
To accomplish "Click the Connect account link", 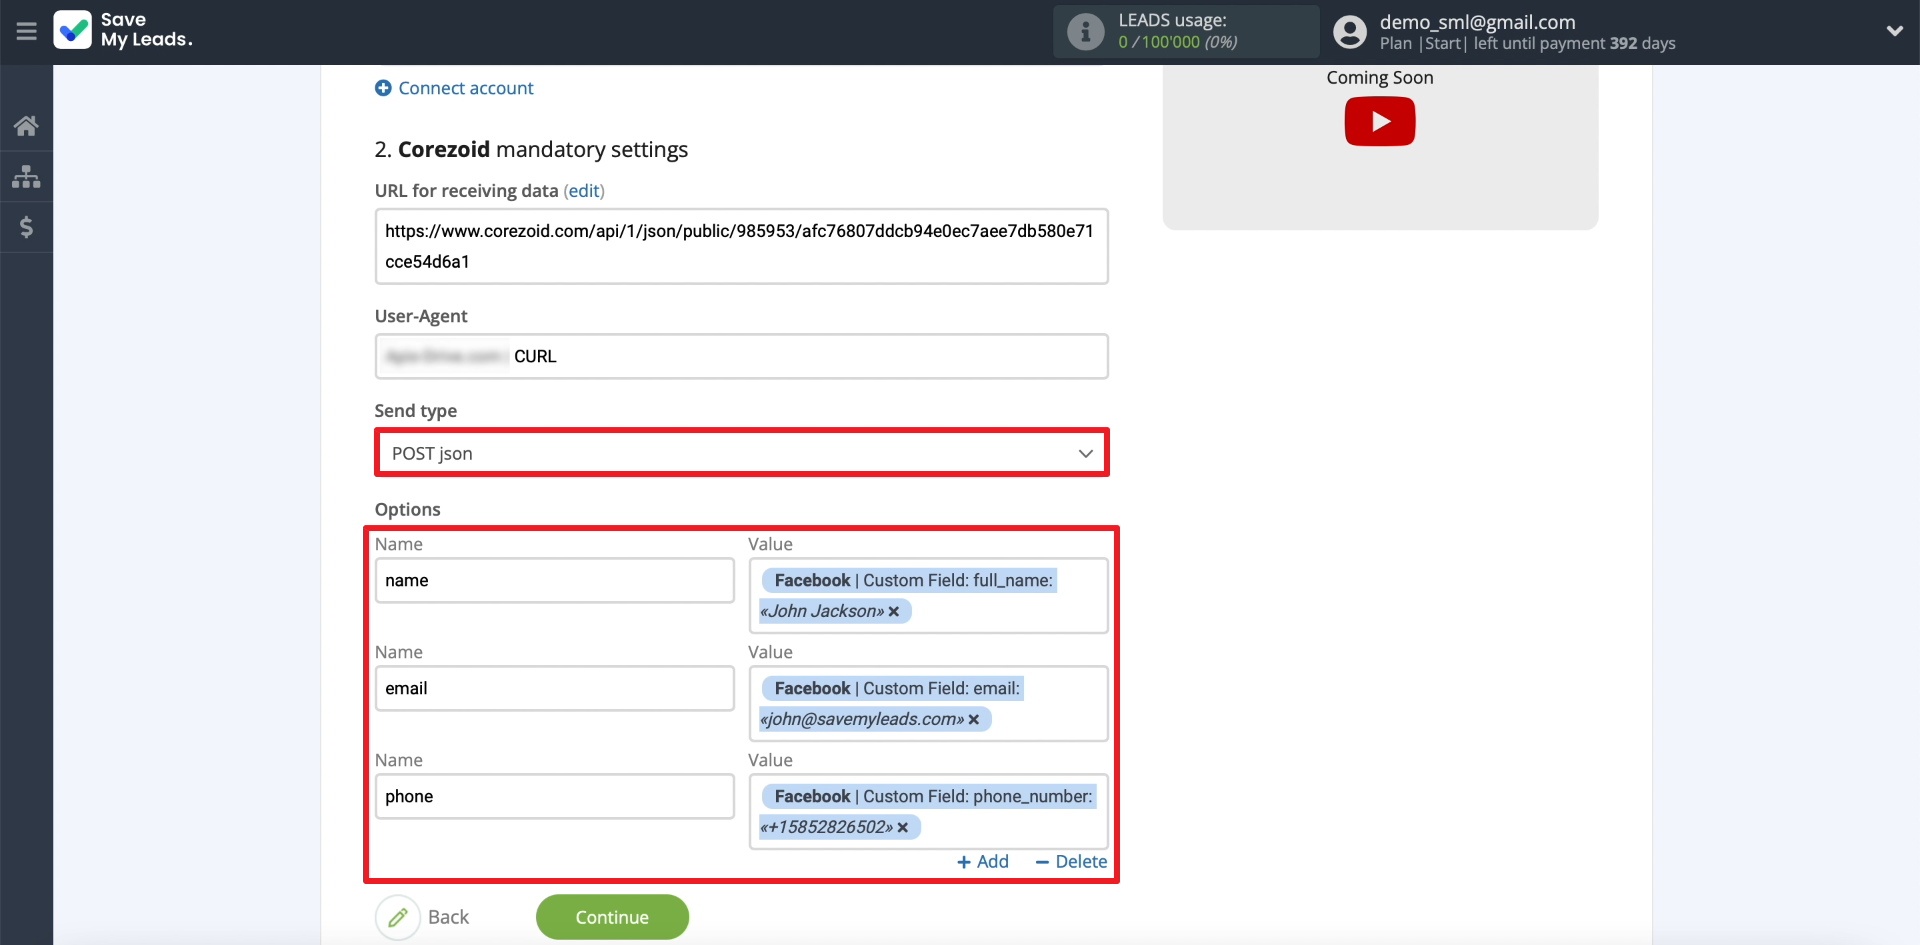I will click(466, 88).
